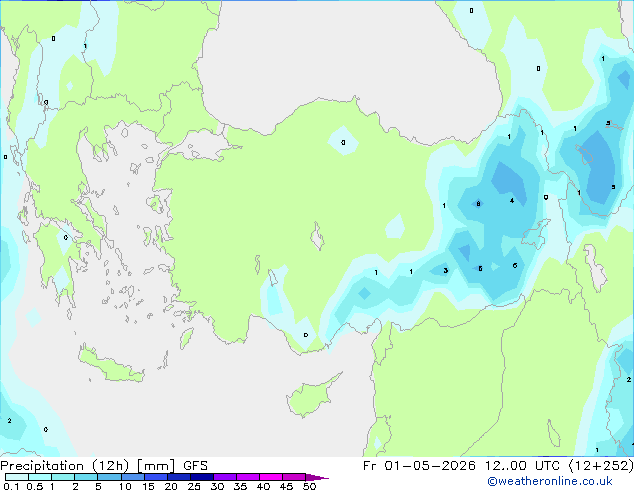This screenshot has width=634, height=490.
Task: Click the 20–25 mm legend color swatch
Action: pos(179,477)
